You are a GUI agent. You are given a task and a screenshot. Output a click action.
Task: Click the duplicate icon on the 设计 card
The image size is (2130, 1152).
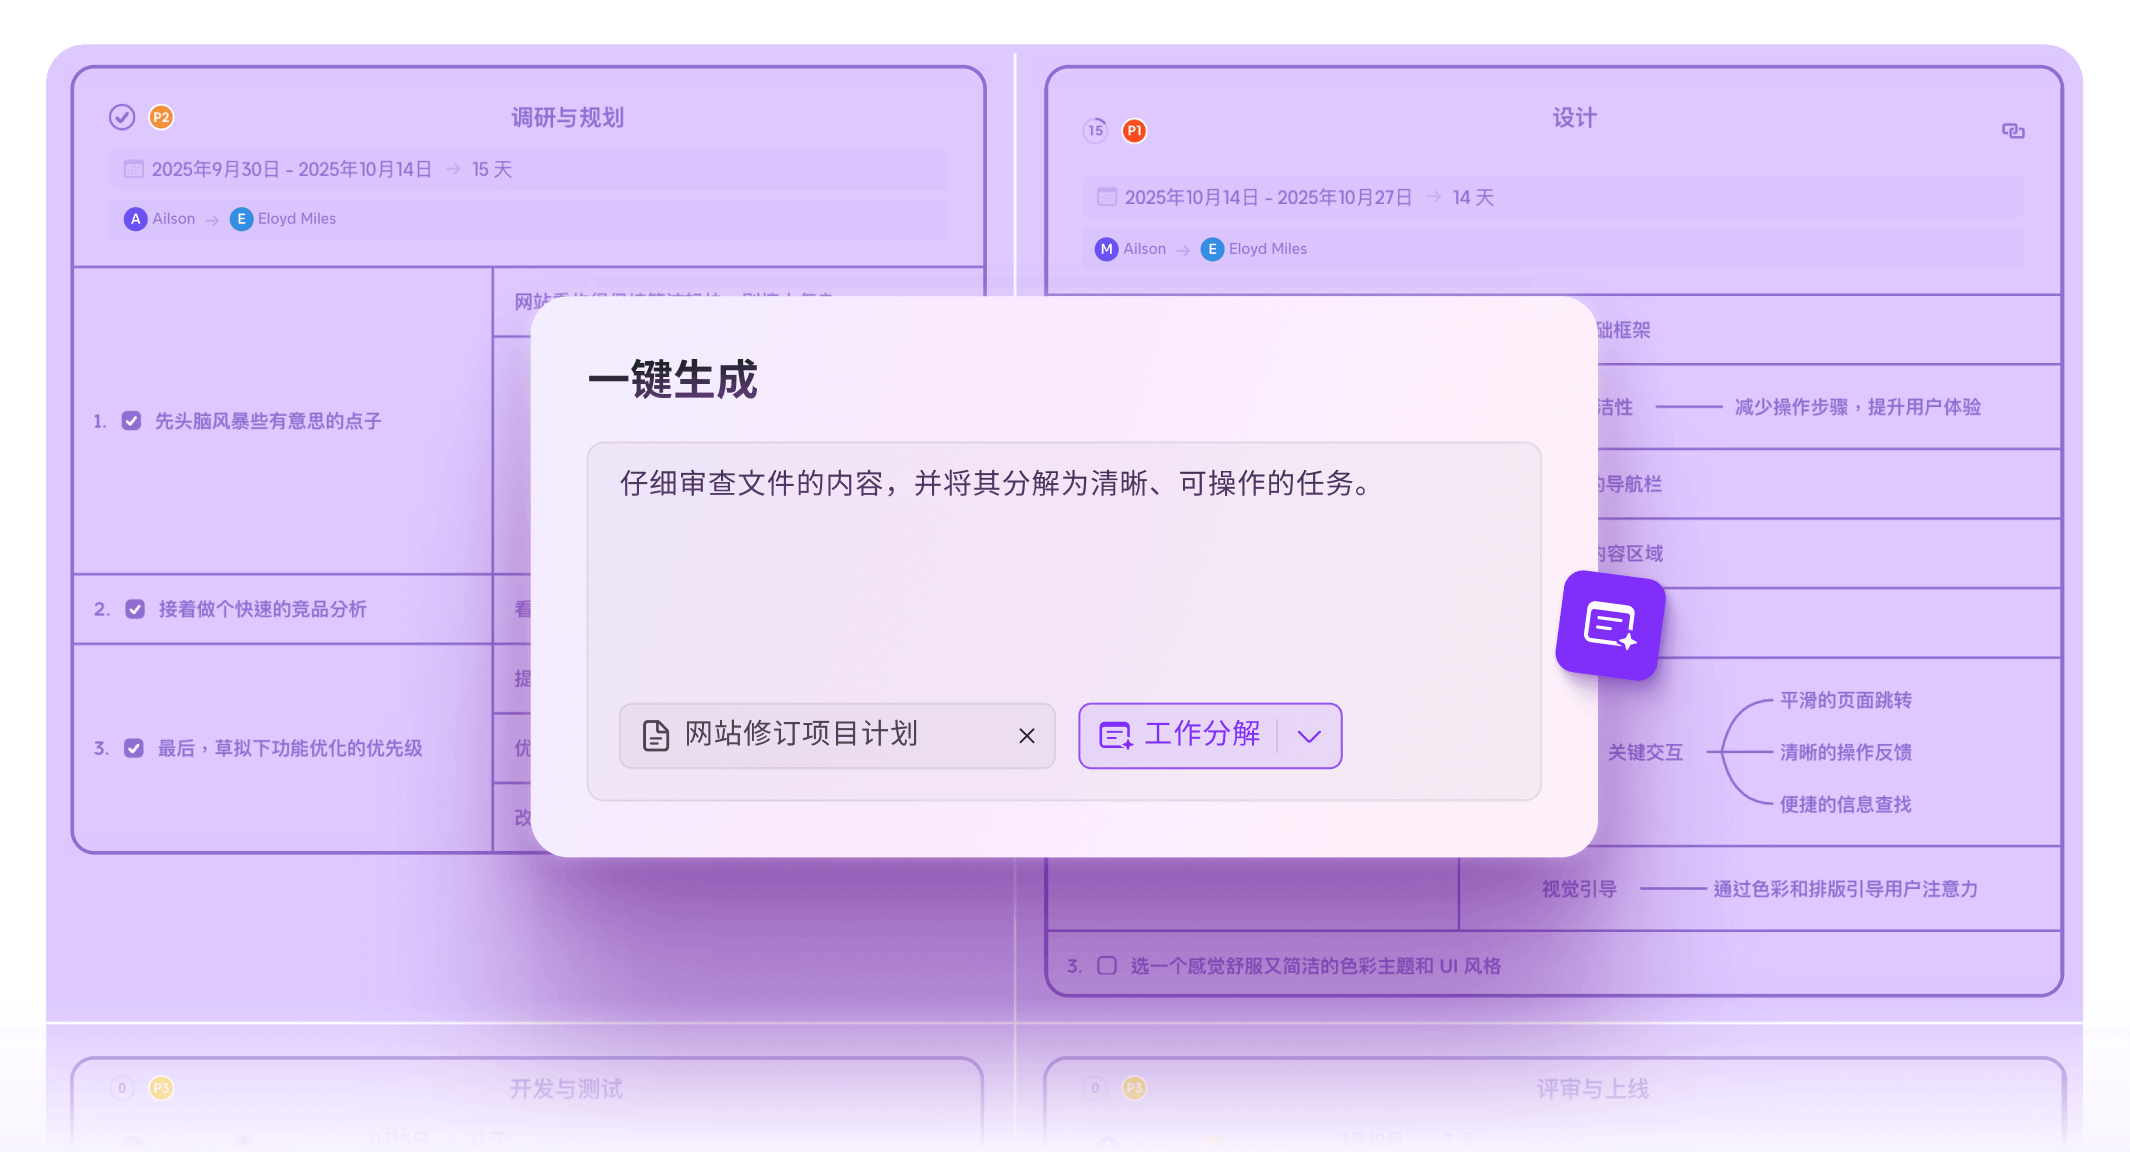(x=2013, y=130)
